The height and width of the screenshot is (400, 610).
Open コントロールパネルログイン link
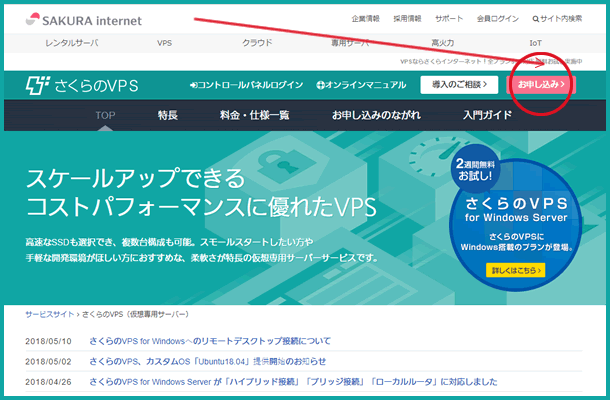coord(247,85)
